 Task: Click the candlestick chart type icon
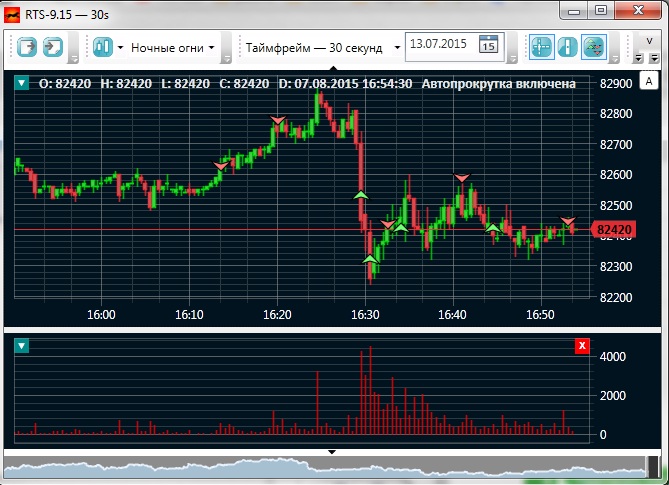[x=103, y=47]
